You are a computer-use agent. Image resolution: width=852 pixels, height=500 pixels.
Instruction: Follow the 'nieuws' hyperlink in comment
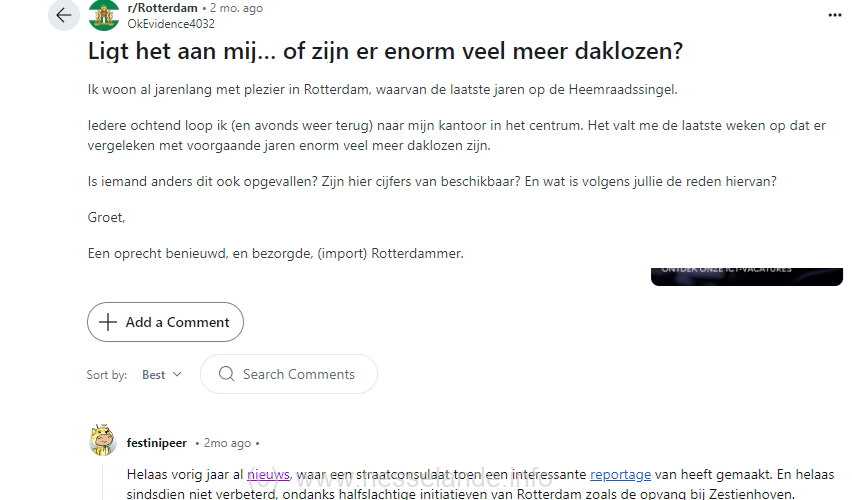pos(268,474)
